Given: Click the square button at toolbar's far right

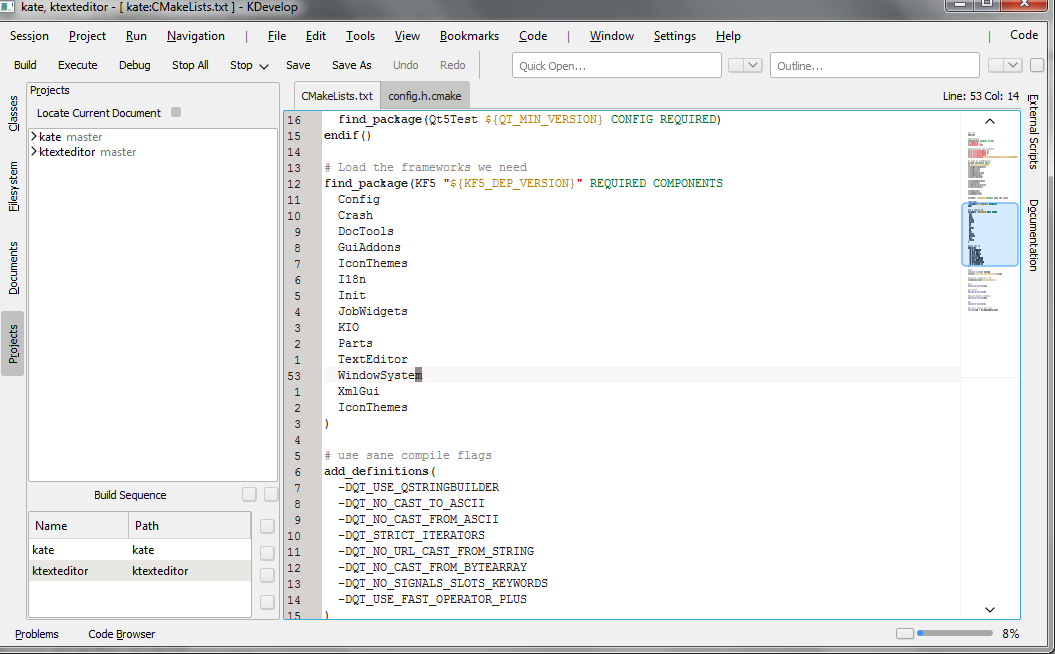Looking at the screenshot, I should pyautogui.click(x=1037, y=65).
